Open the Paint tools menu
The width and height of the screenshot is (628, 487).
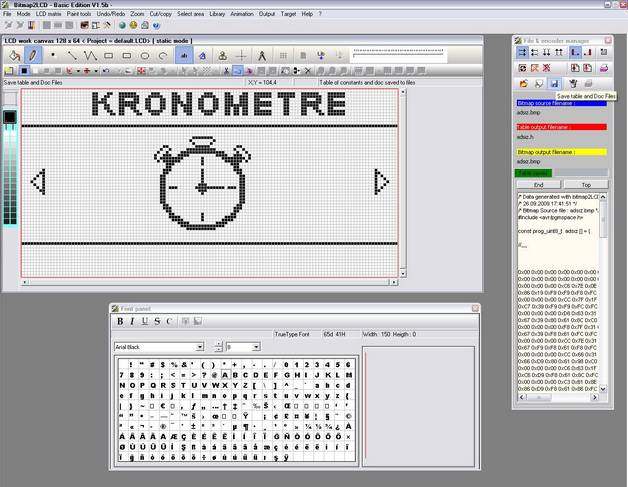79,14
